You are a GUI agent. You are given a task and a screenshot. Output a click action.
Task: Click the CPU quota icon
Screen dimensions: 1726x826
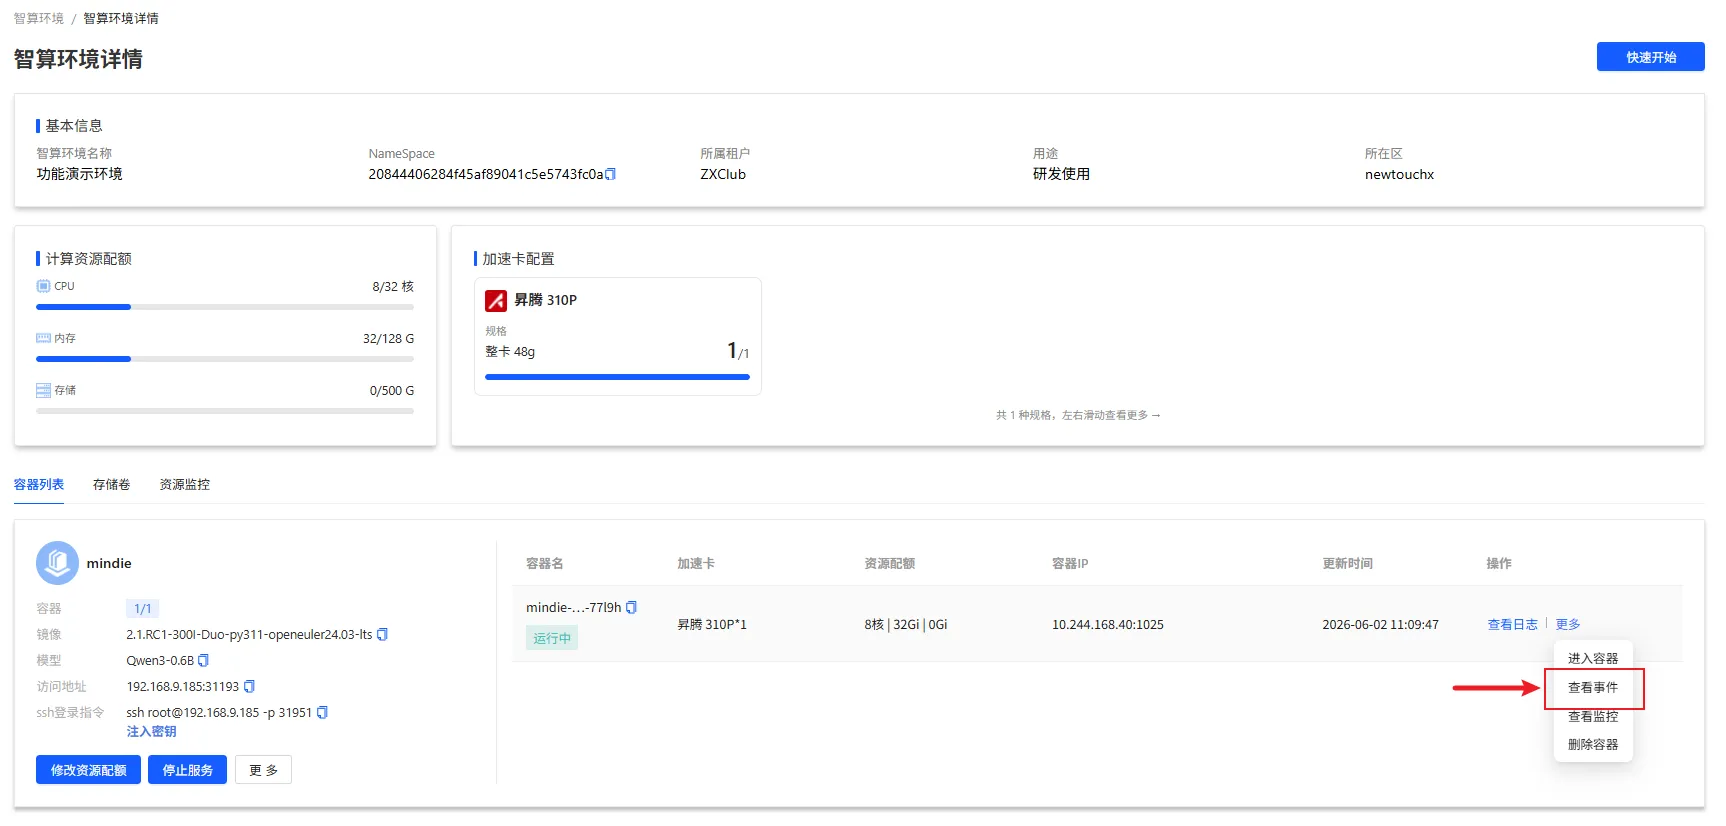(43, 286)
